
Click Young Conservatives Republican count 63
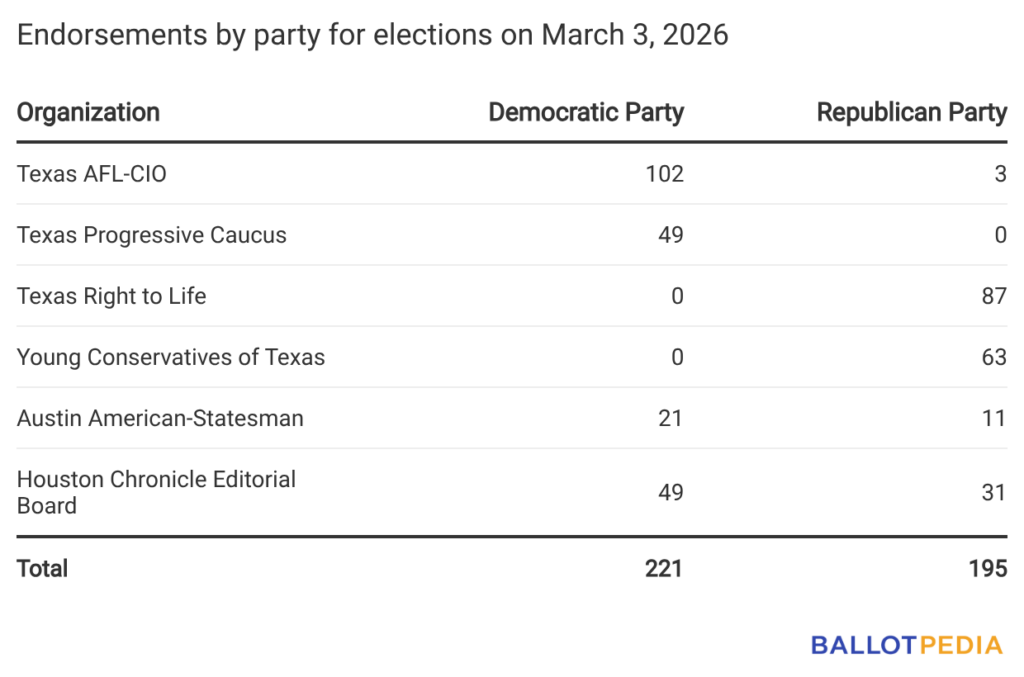point(993,357)
